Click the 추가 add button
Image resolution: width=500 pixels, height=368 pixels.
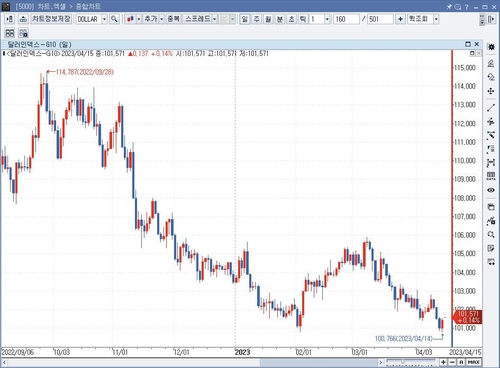(x=151, y=19)
